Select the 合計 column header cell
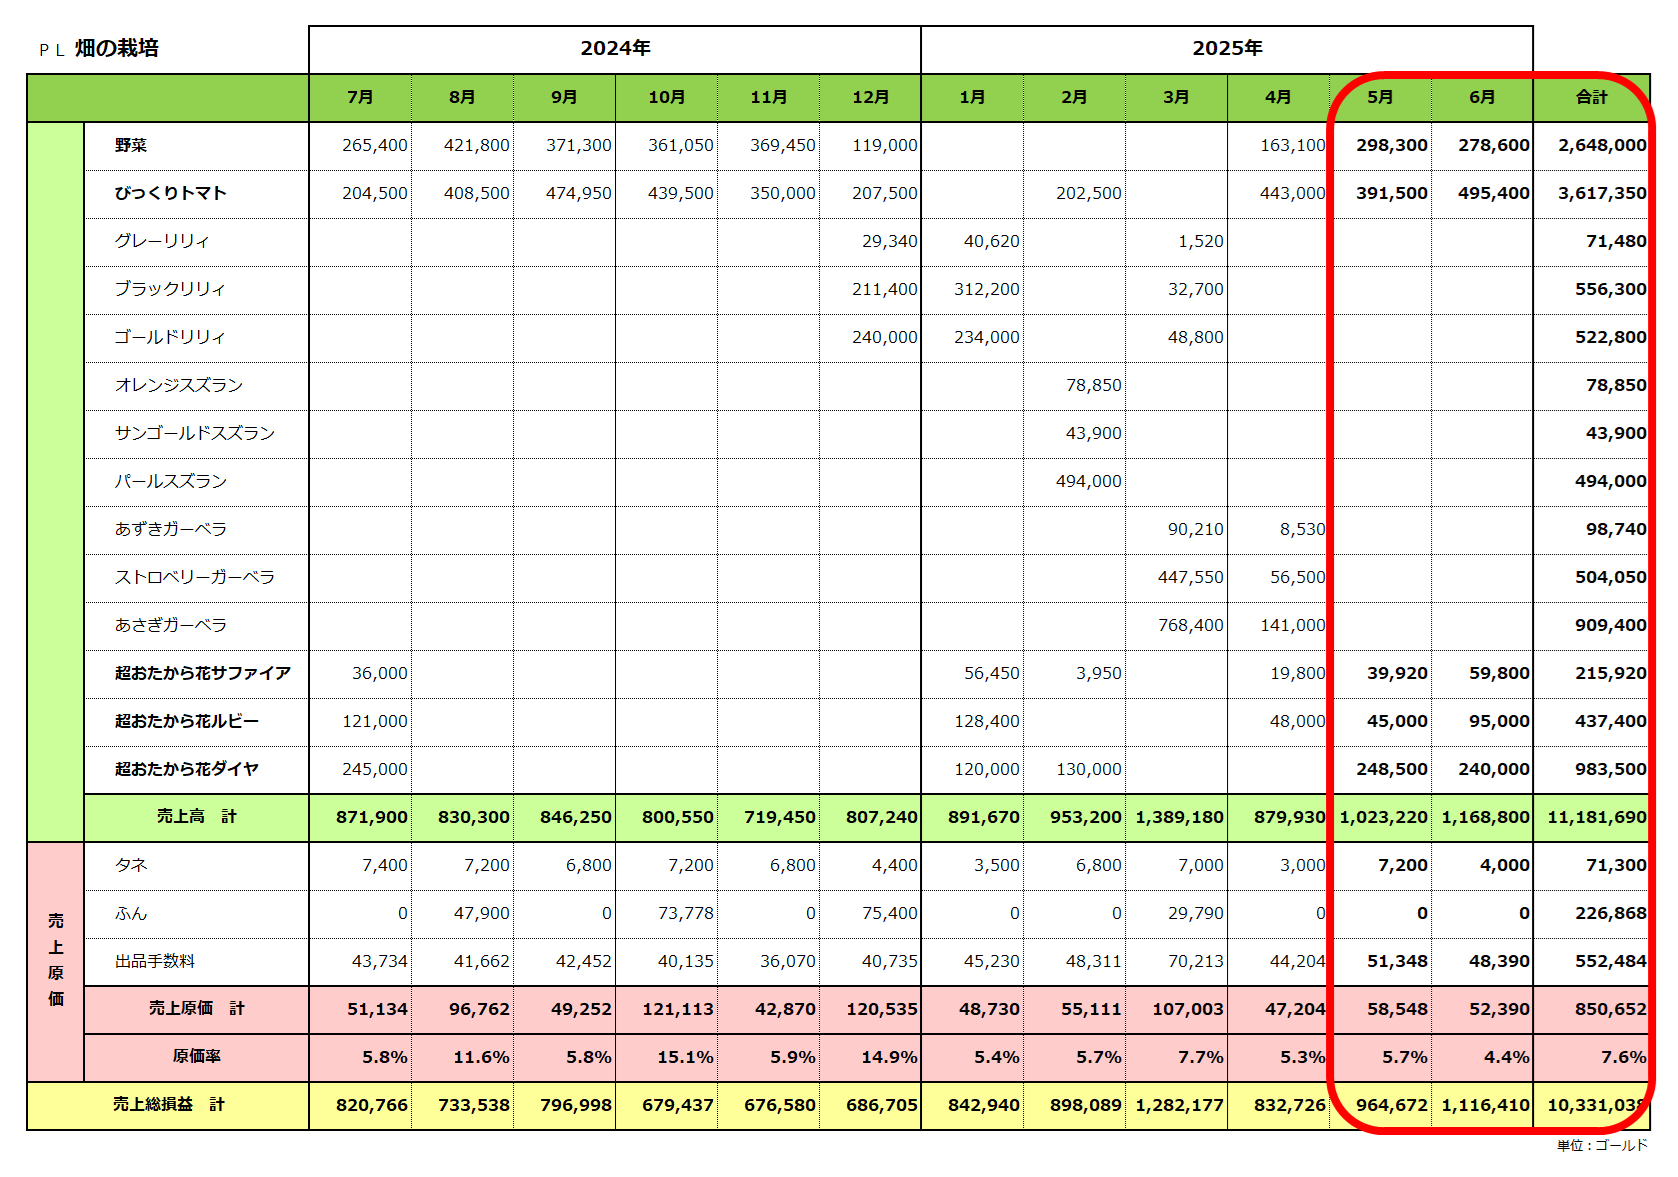Viewport: 1678px width, 1177px height. coord(1591,97)
